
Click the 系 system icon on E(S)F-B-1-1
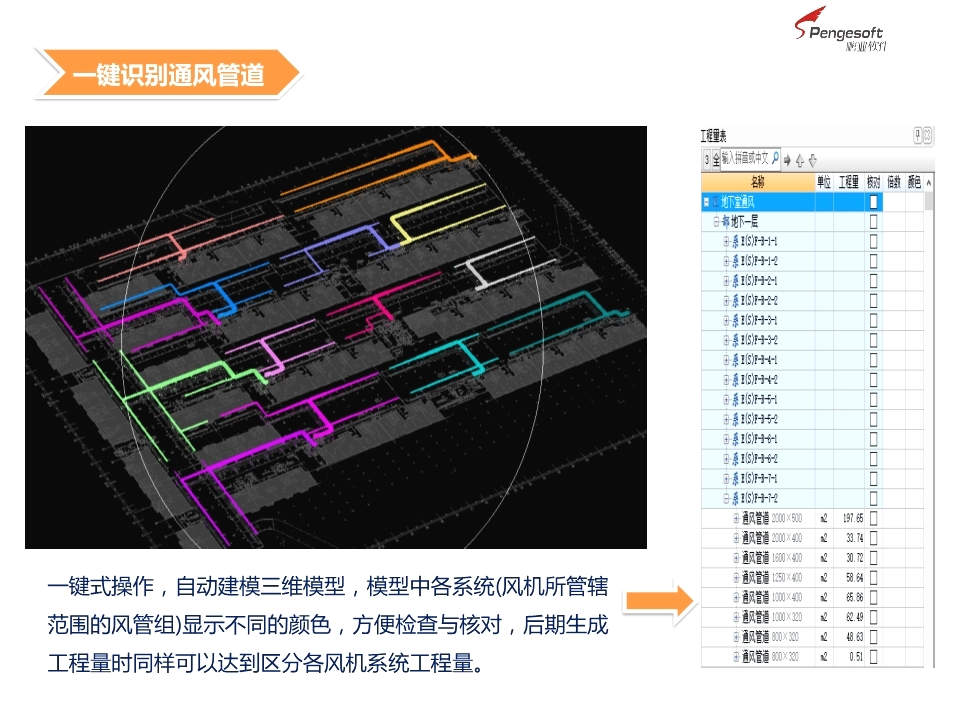(733, 240)
